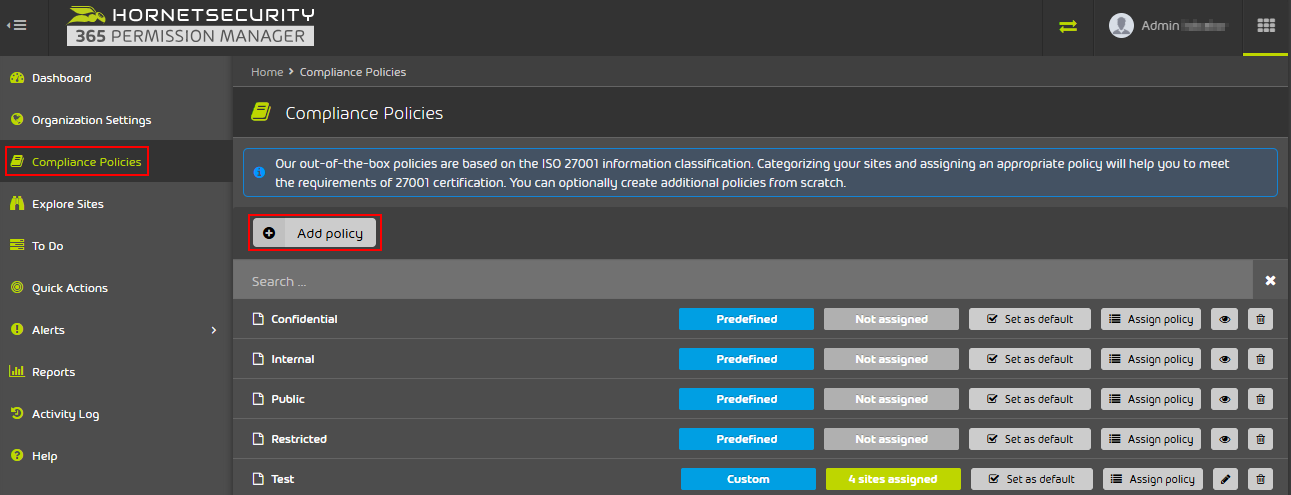The image size is (1291, 495).
Task: View the Restricted policy via eye icon
Action: (x=1224, y=439)
